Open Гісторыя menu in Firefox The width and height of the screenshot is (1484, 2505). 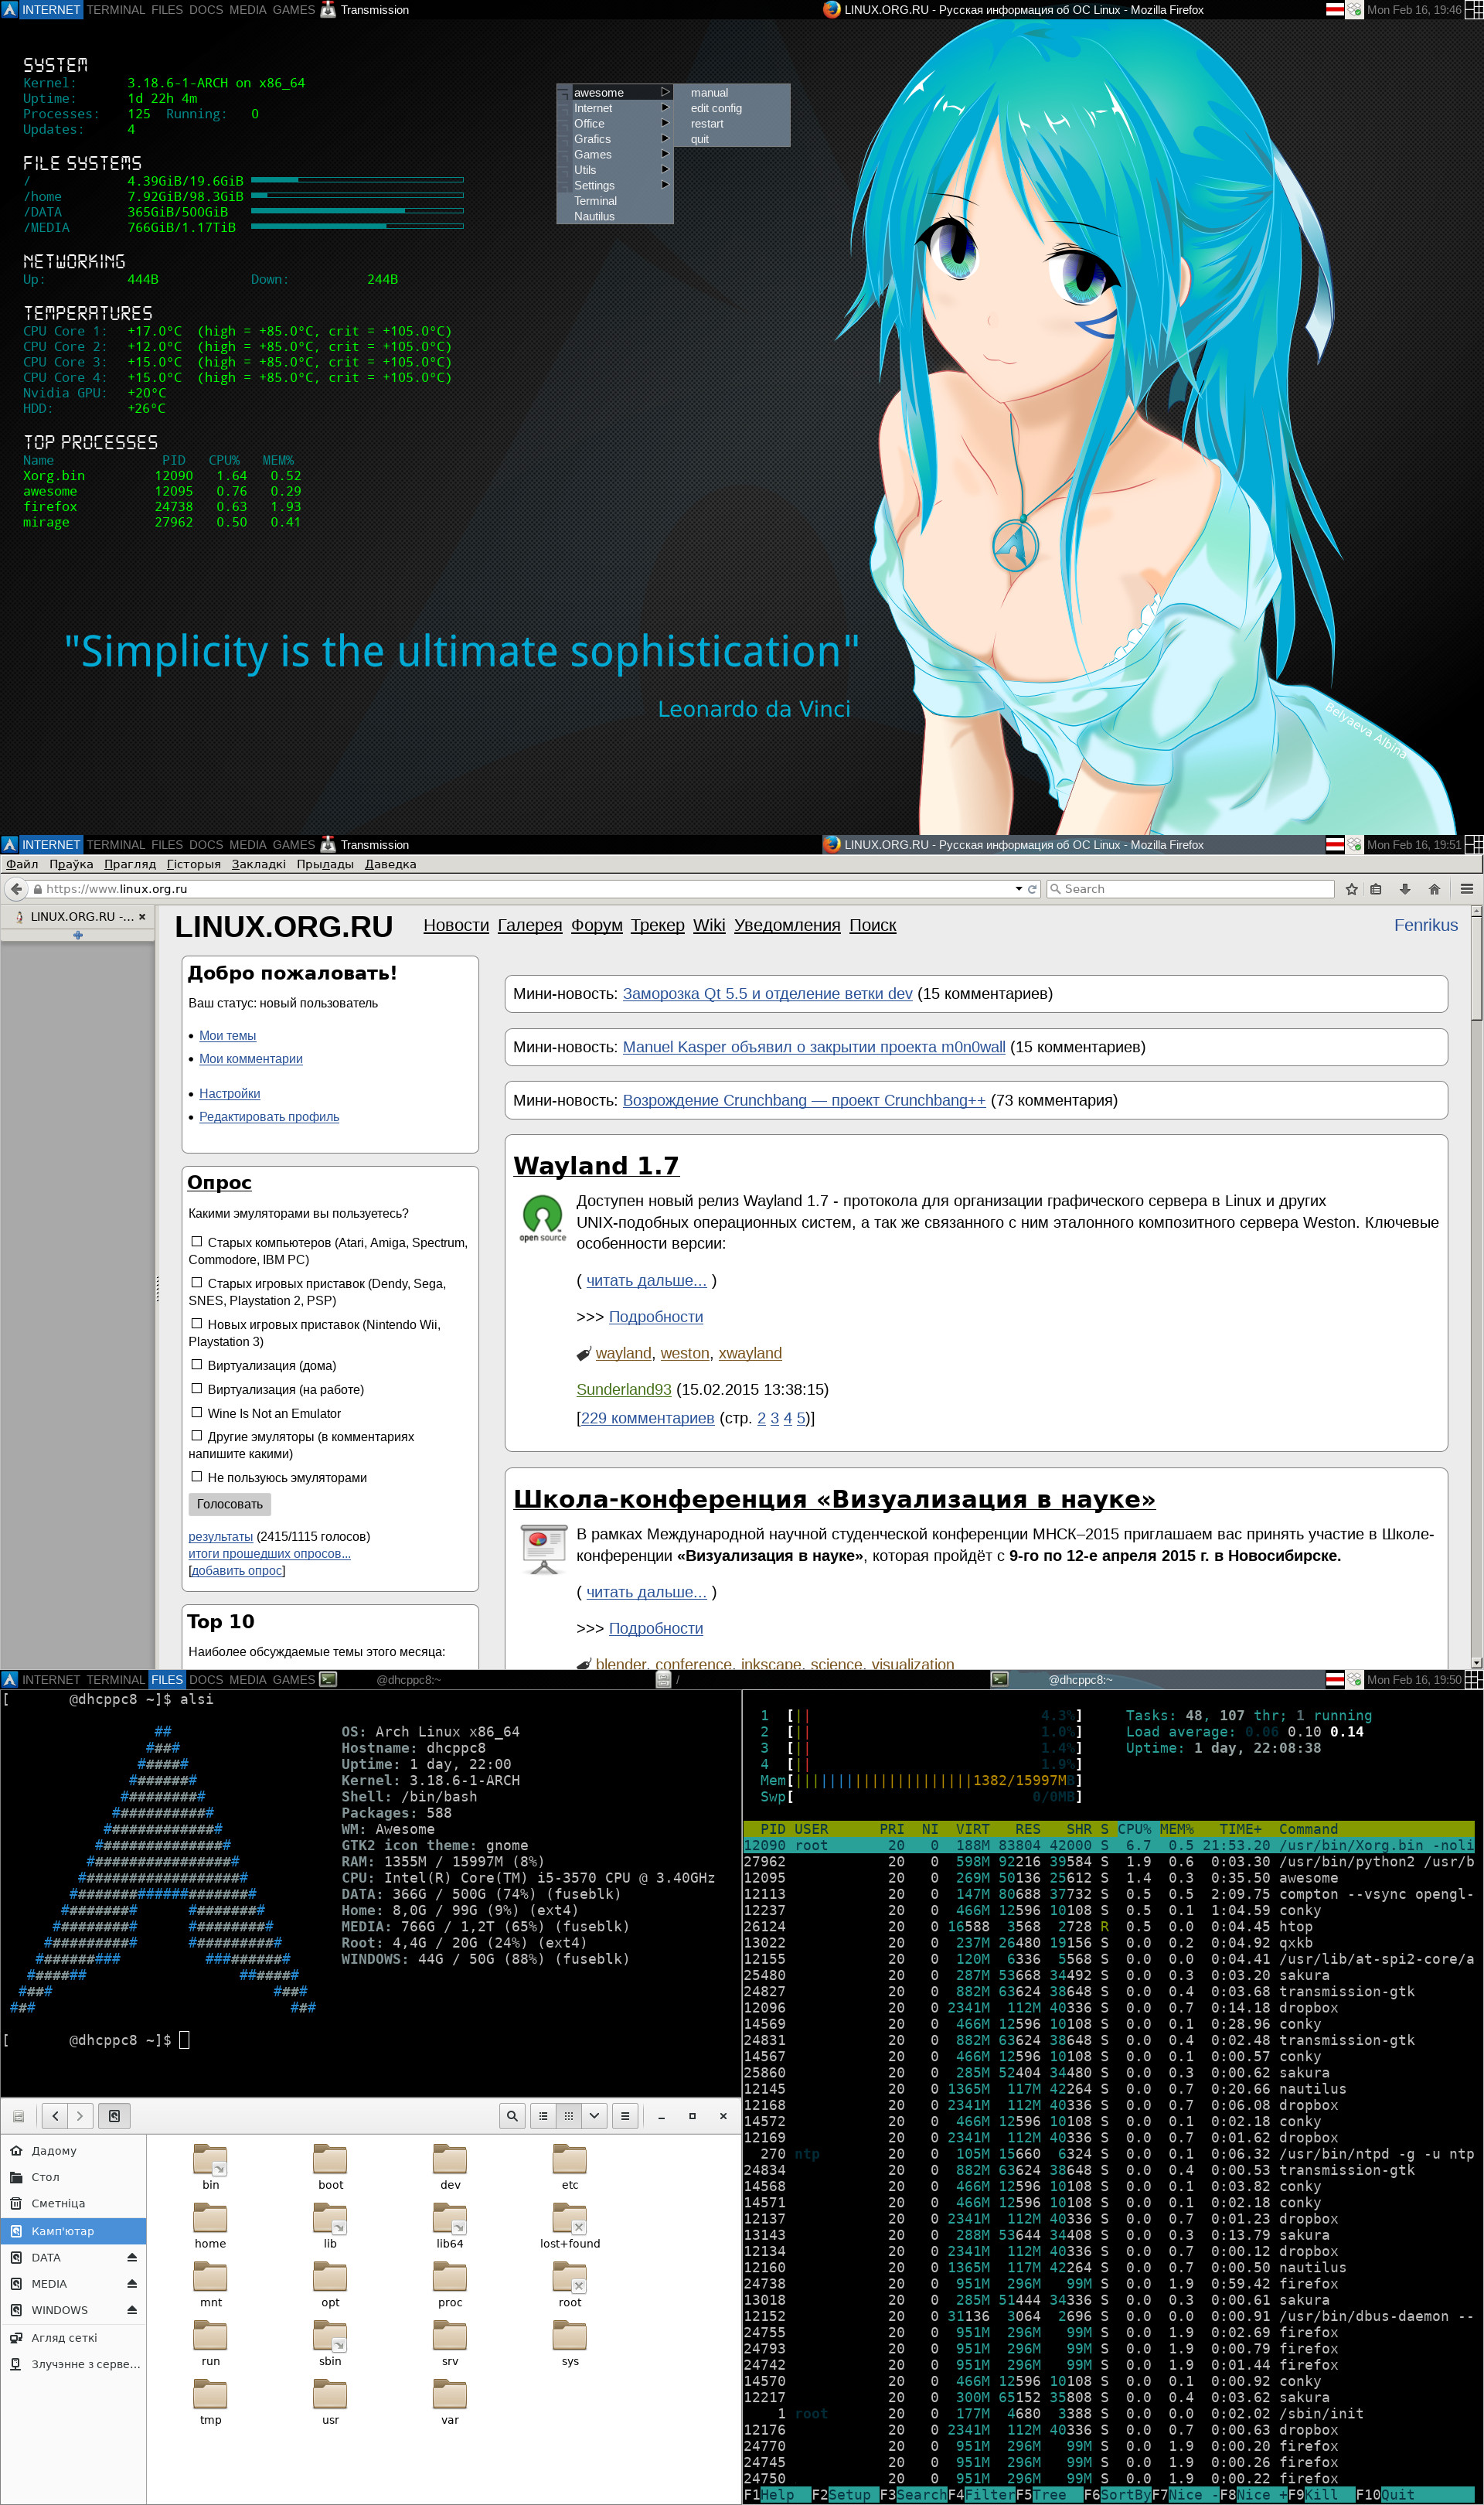click(193, 864)
